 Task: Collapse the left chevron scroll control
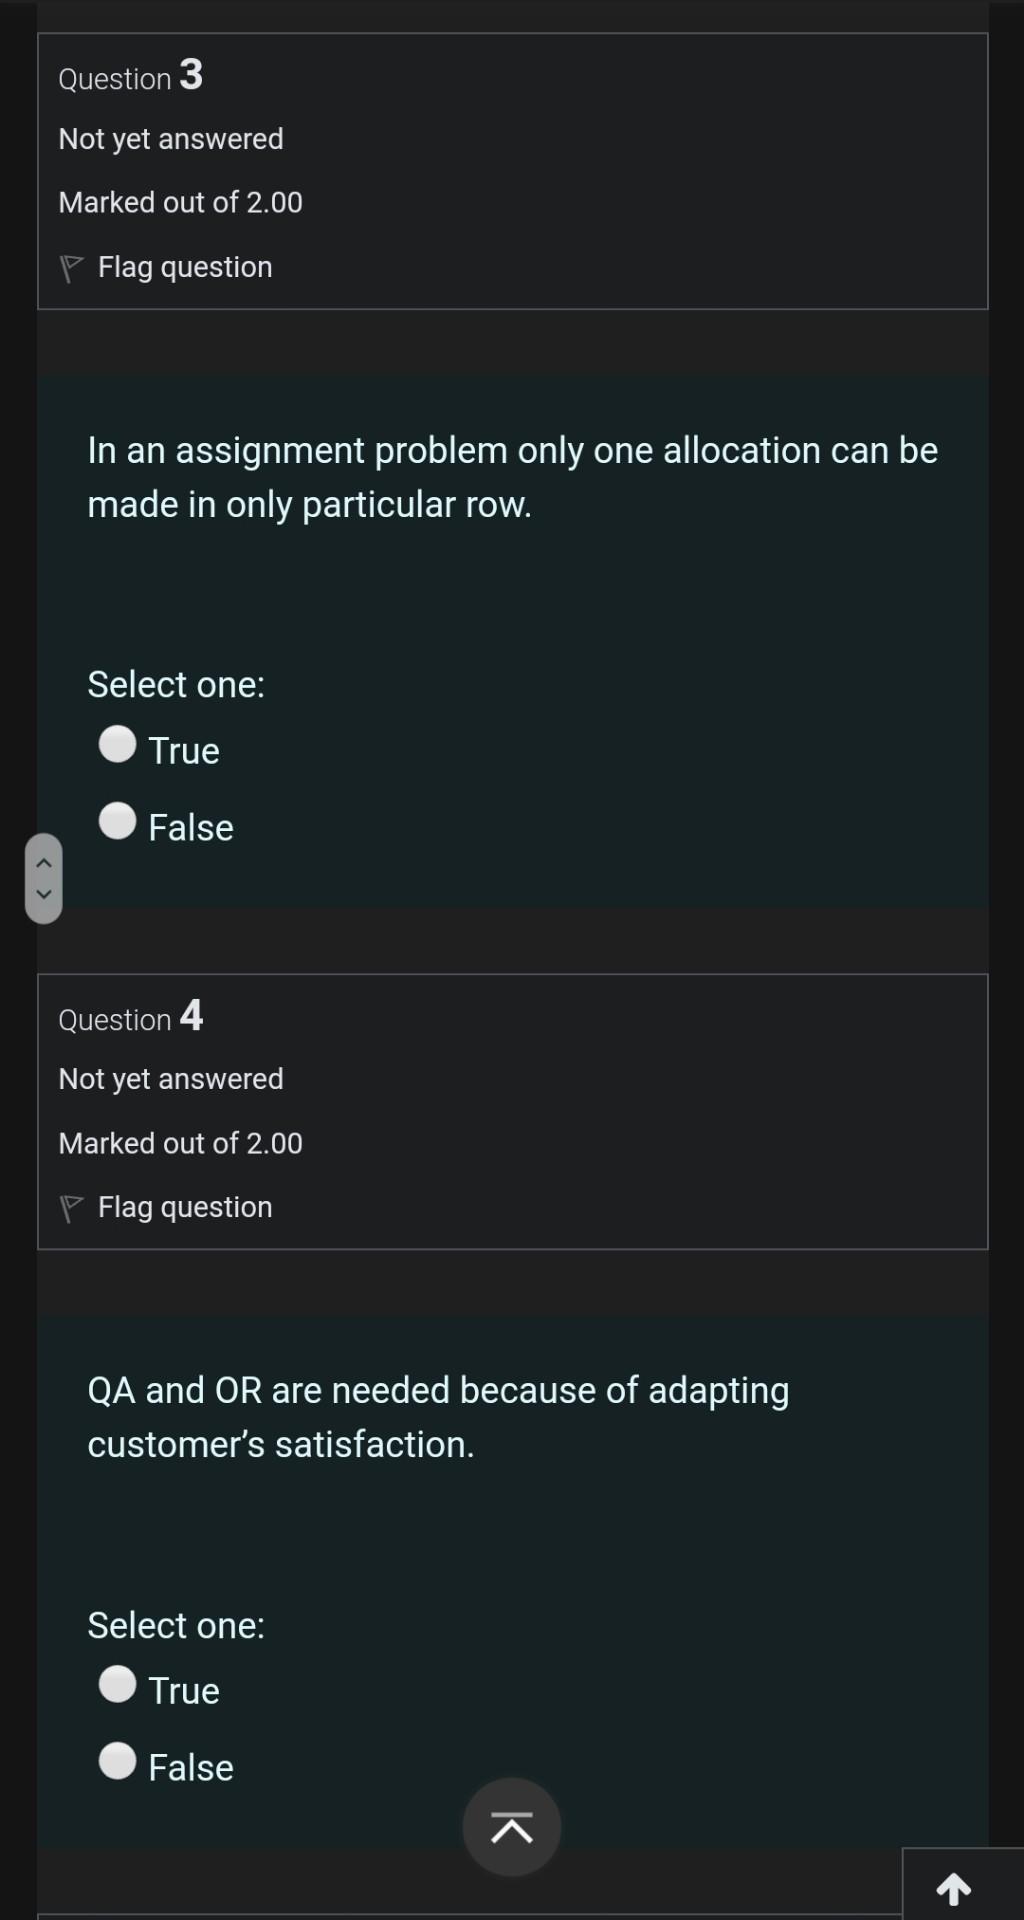[44, 876]
